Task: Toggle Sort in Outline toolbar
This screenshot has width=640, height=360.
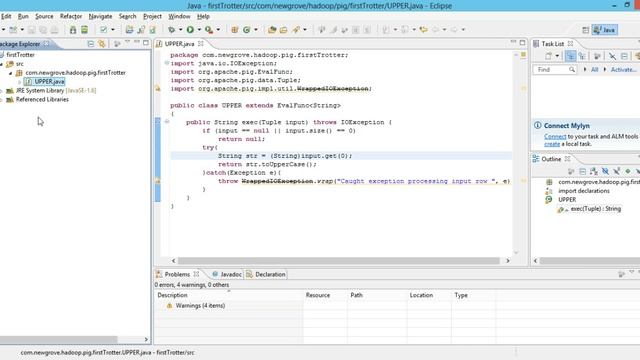Action: coord(594,171)
